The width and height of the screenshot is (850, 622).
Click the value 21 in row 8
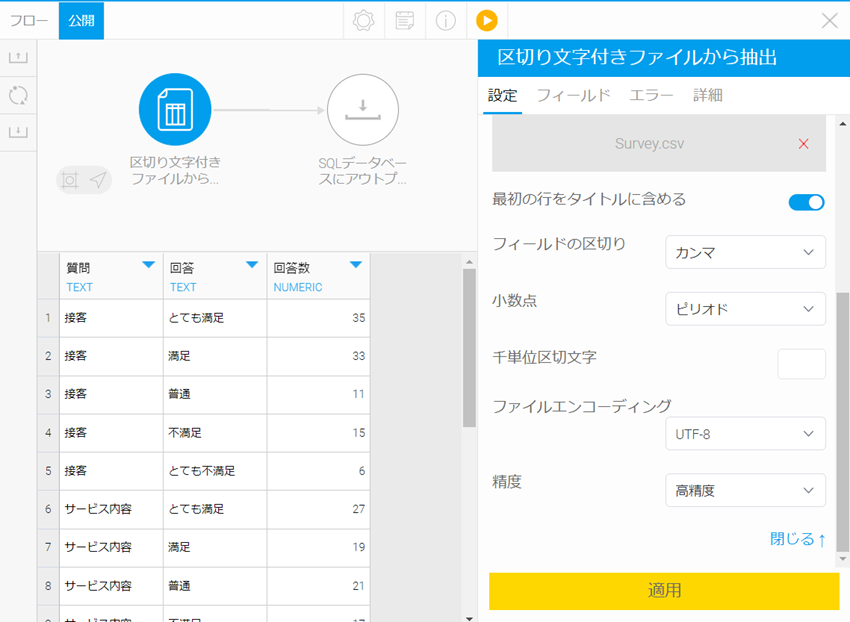[359, 586]
